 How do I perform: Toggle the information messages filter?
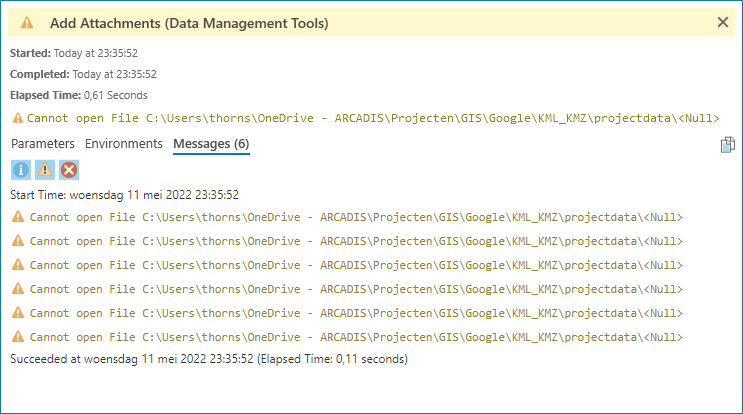tap(21, 170)
